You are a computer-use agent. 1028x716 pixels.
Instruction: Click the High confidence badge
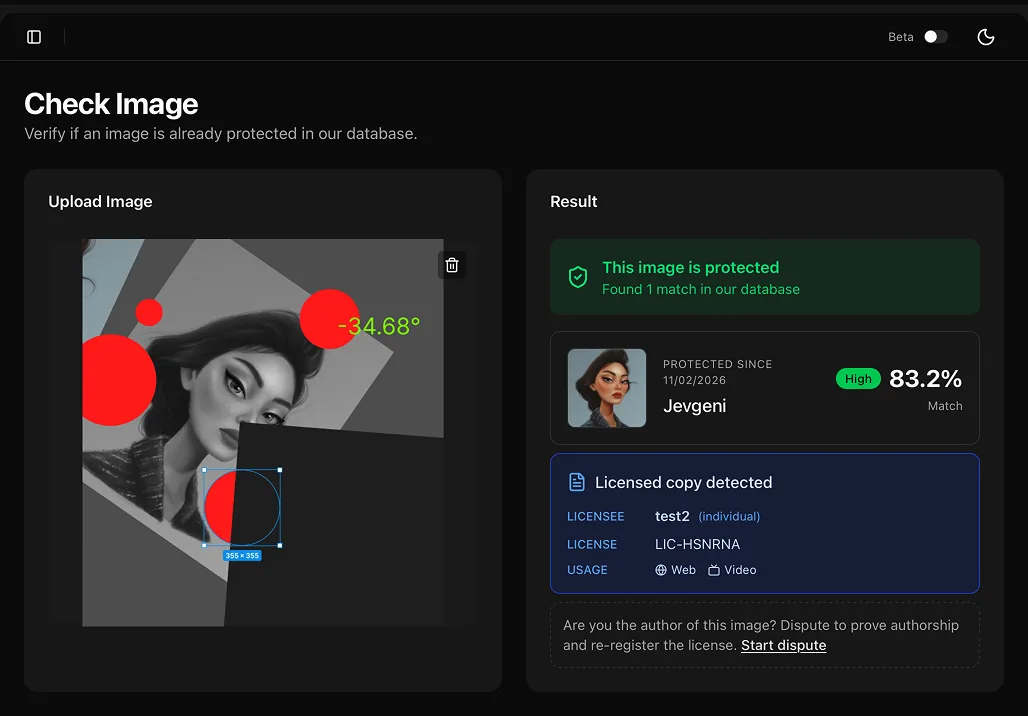858,379
